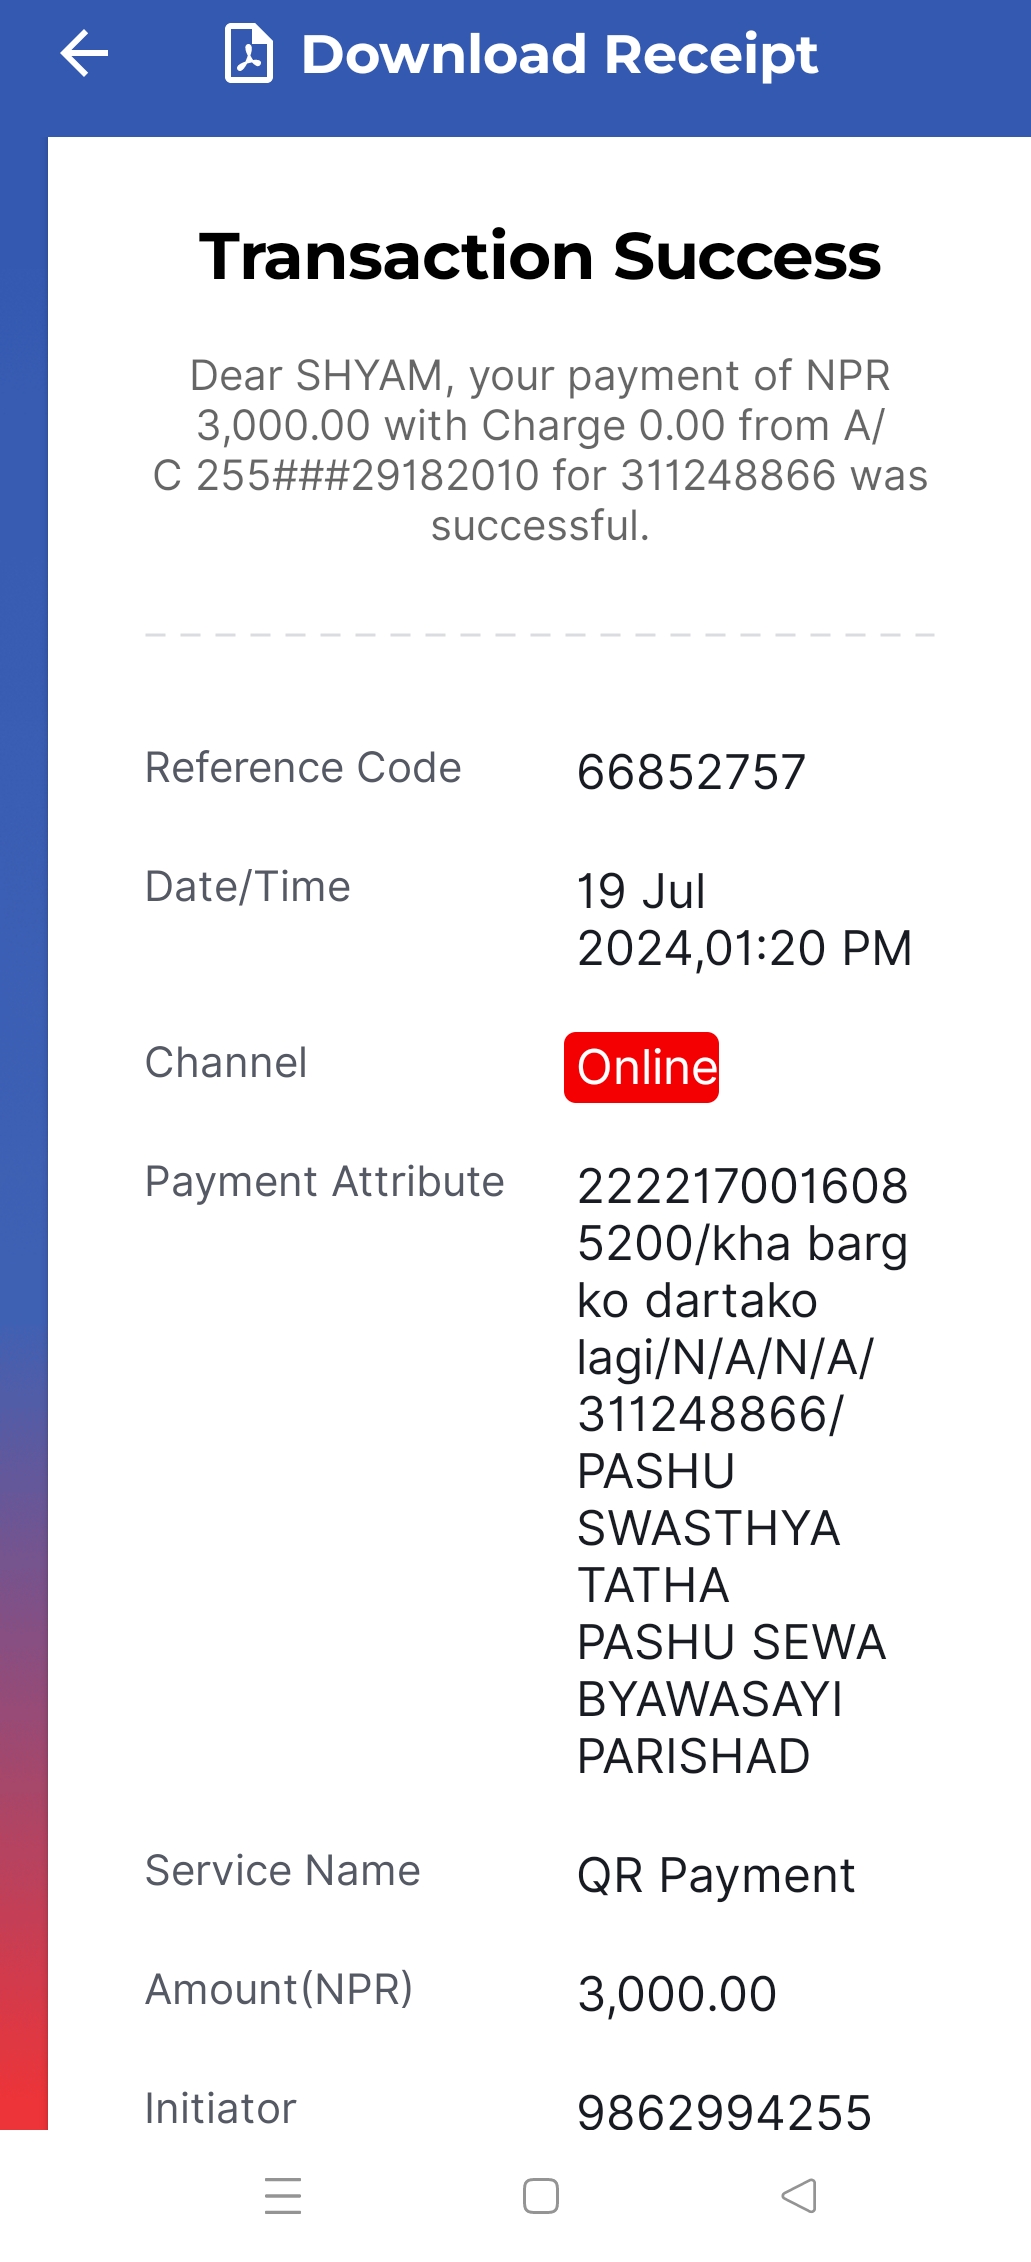Screen dimensions: 1031x2262
Task: Click the Payment Attribute details text
Action: click(743, 1471)
